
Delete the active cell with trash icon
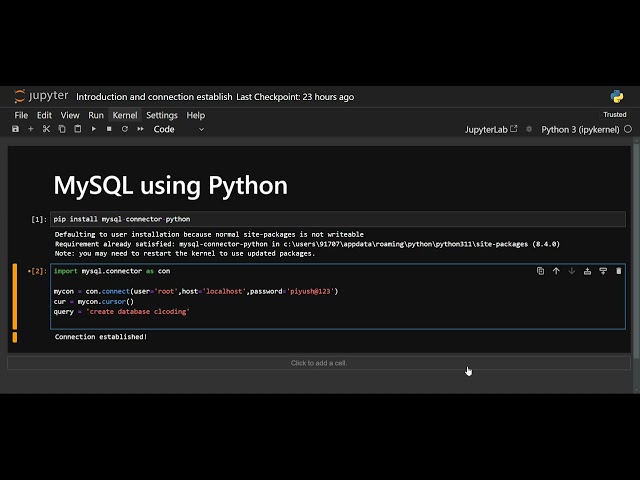point(619,271)
